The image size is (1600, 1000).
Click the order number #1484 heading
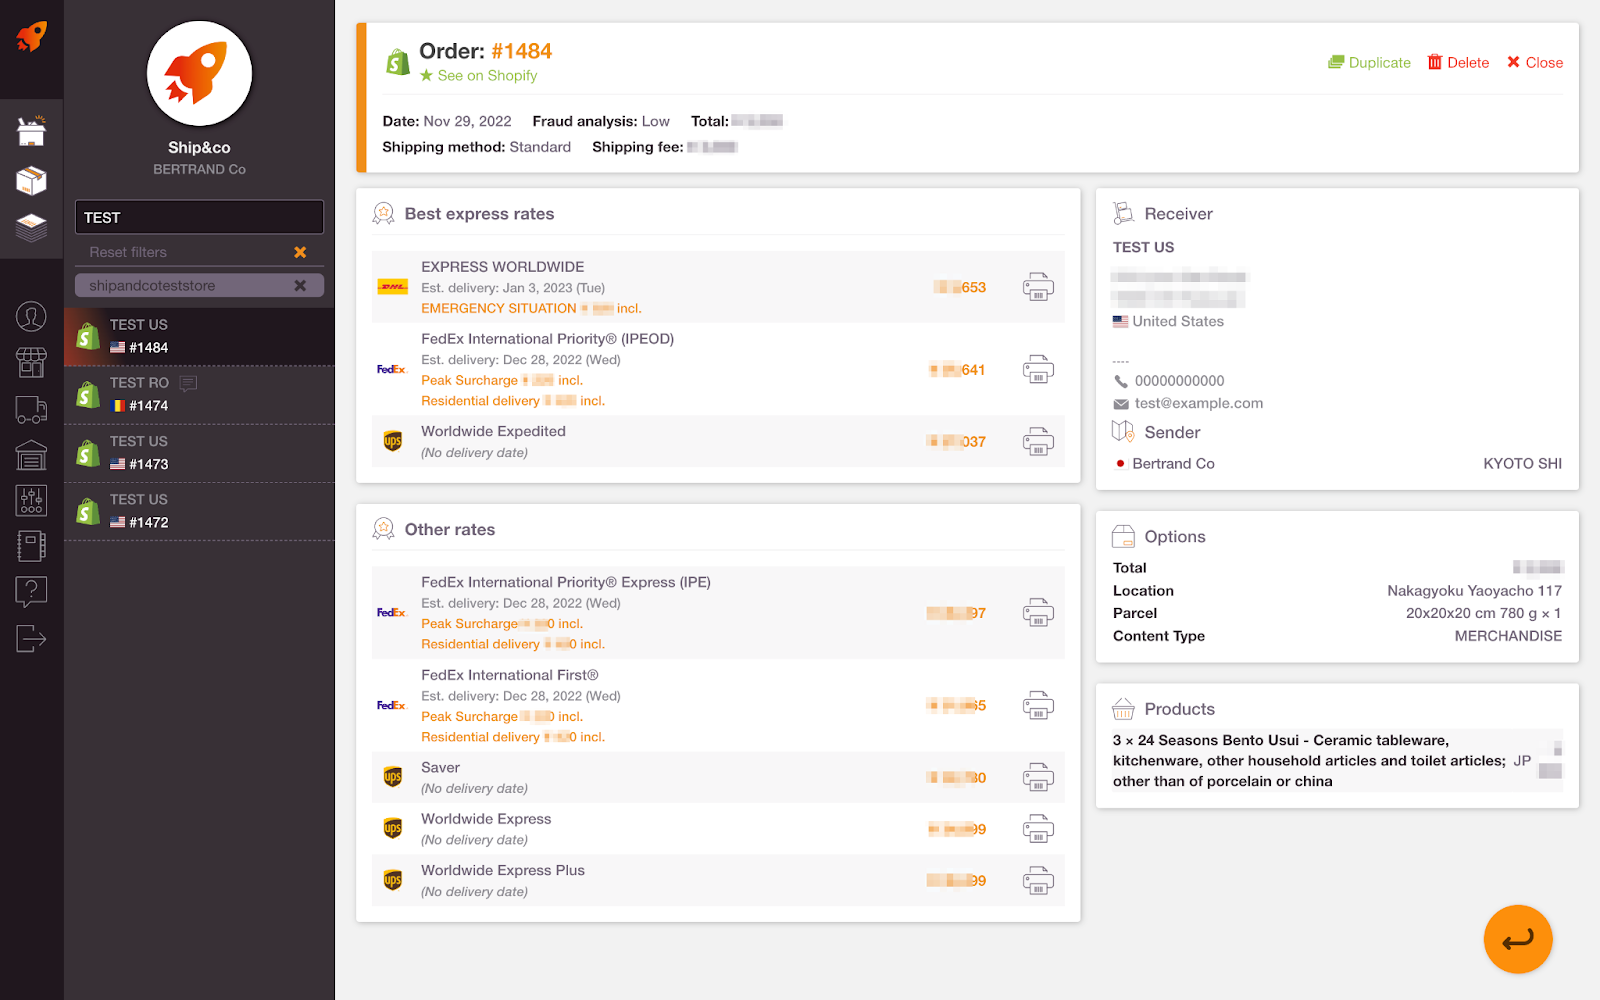tap(521, 51)
